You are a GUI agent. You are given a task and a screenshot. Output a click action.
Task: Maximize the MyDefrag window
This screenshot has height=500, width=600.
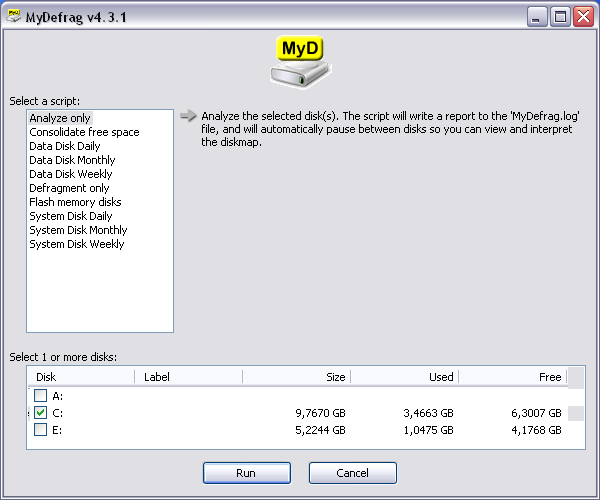point(560,17)
